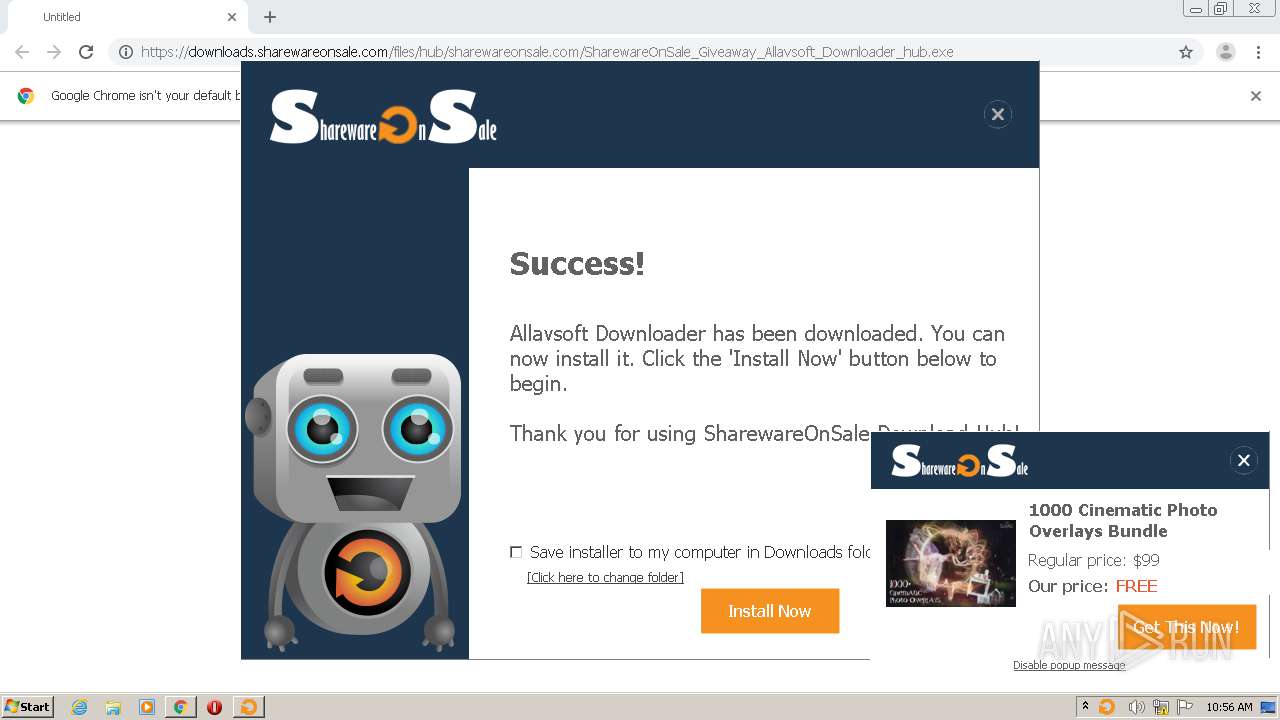The image size is (1280, 720).
Task: View site information icon in address bar
Action: pyautogui.click(x=126, y=52)
